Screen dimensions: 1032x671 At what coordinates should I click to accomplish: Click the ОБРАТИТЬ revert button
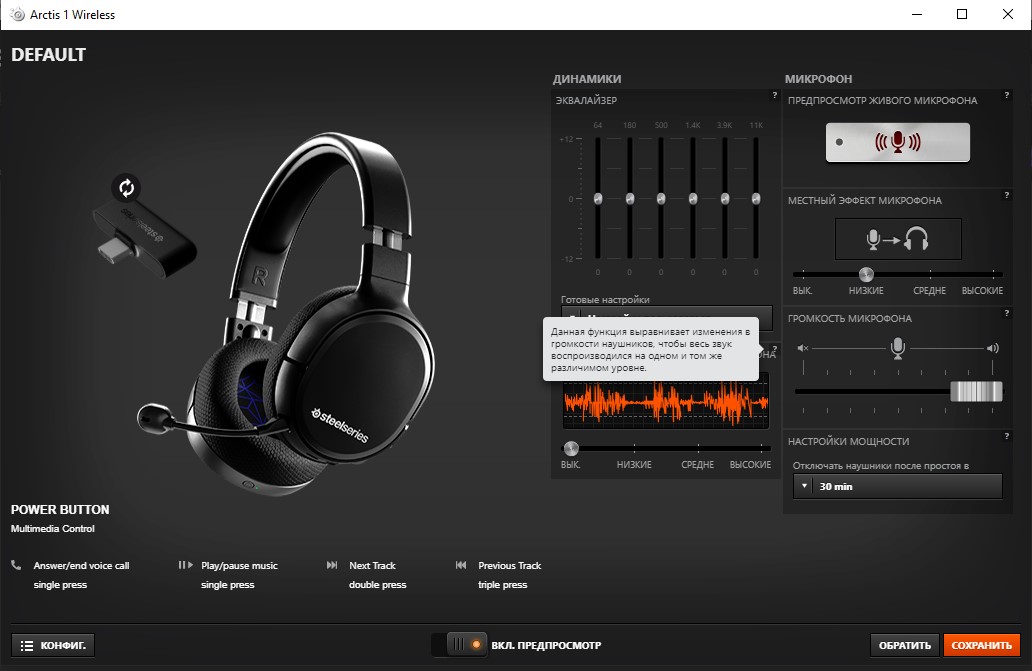(904, 645)
